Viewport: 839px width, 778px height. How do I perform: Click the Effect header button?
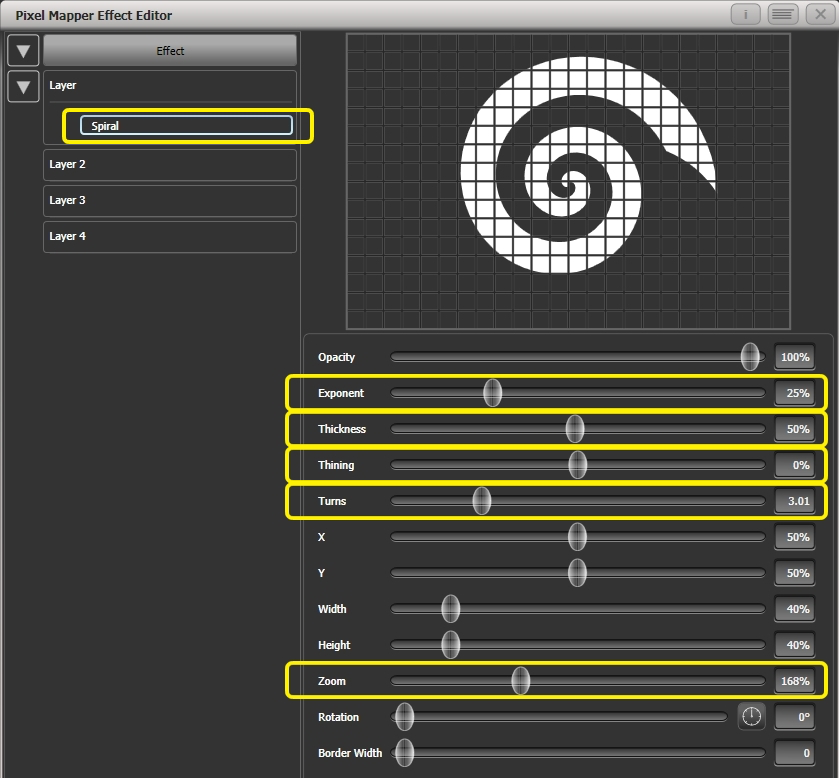pyautogui.click(x=169, y=50)
